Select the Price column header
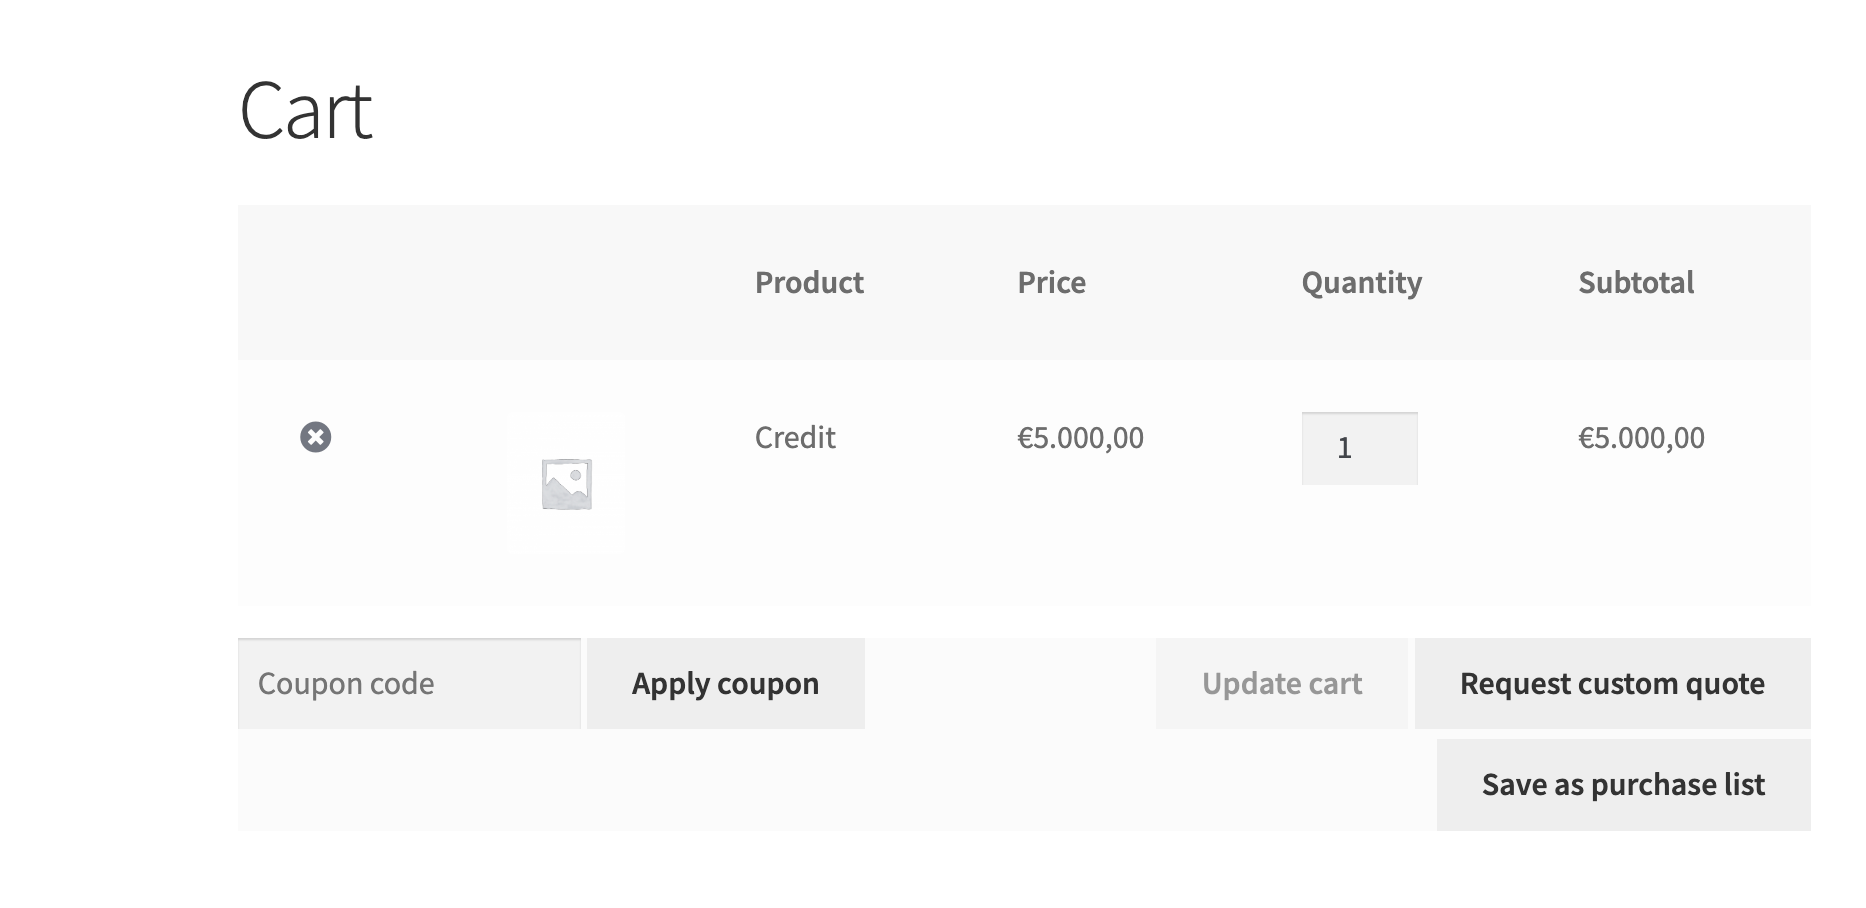The width and height of the screenshot is (1866, 908). pyautogui.click(x=1052, y=282)
